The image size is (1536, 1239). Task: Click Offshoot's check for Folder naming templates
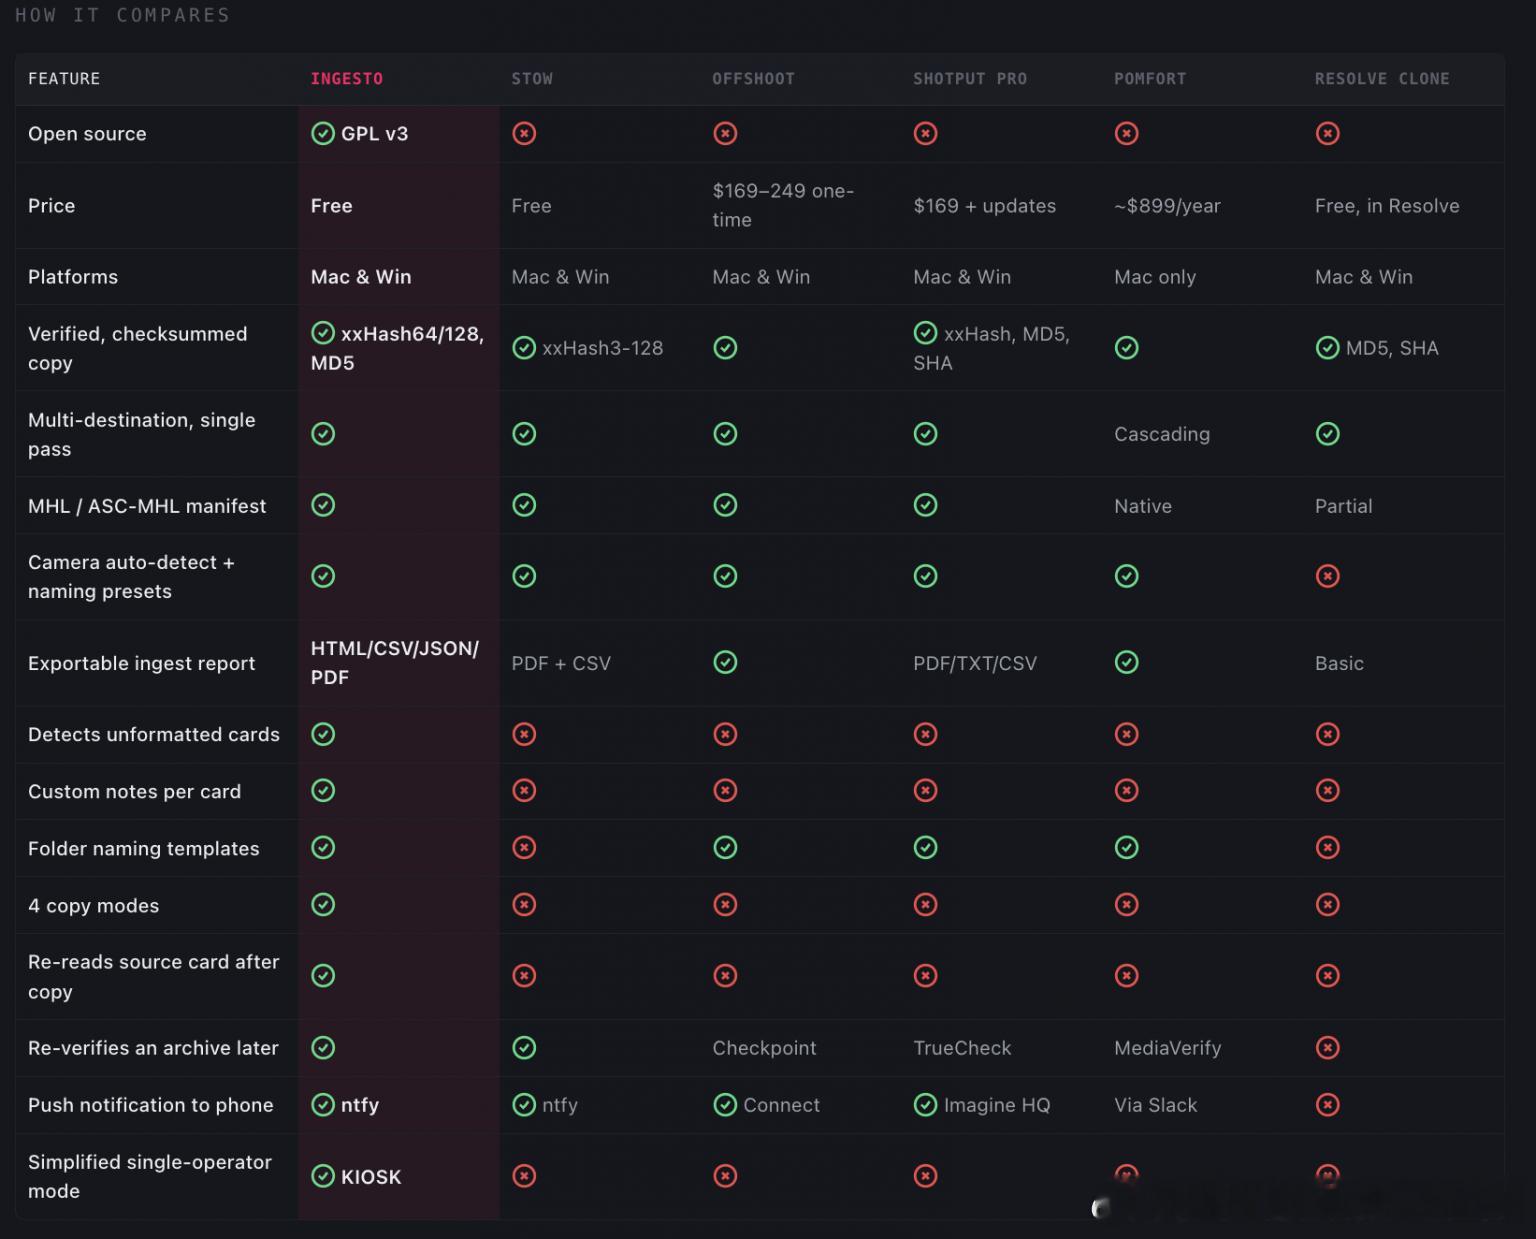[x=725, y=848]
